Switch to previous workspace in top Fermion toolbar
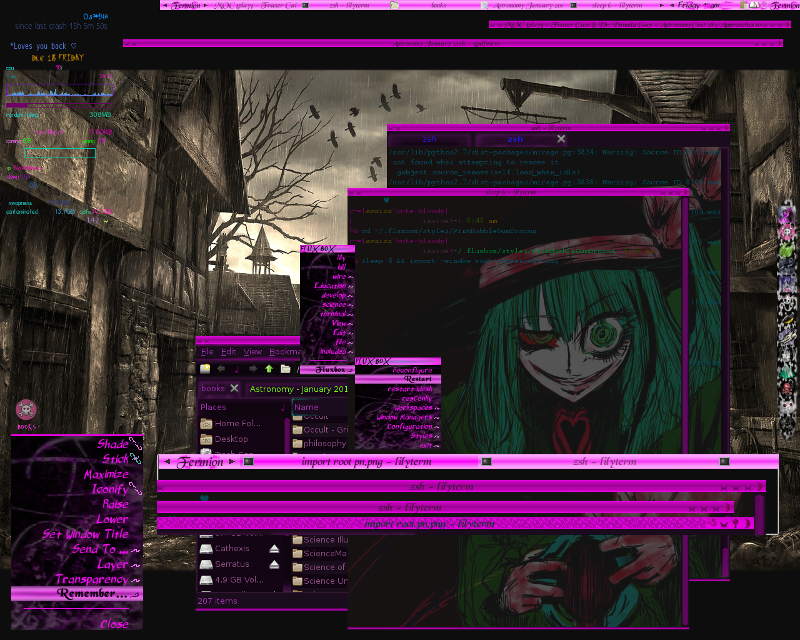Image resolution: width=800 pixels, height=640 pixels. 164,6
